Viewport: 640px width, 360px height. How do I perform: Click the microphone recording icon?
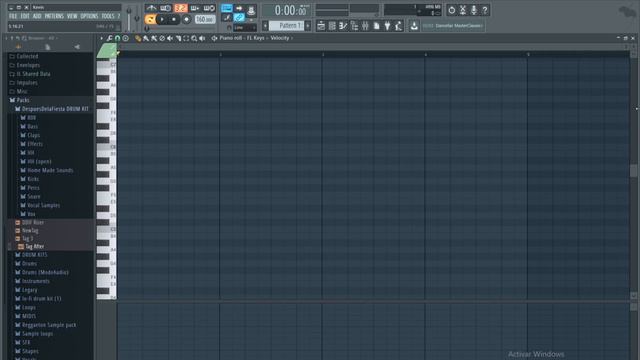(x=474, y=10)
